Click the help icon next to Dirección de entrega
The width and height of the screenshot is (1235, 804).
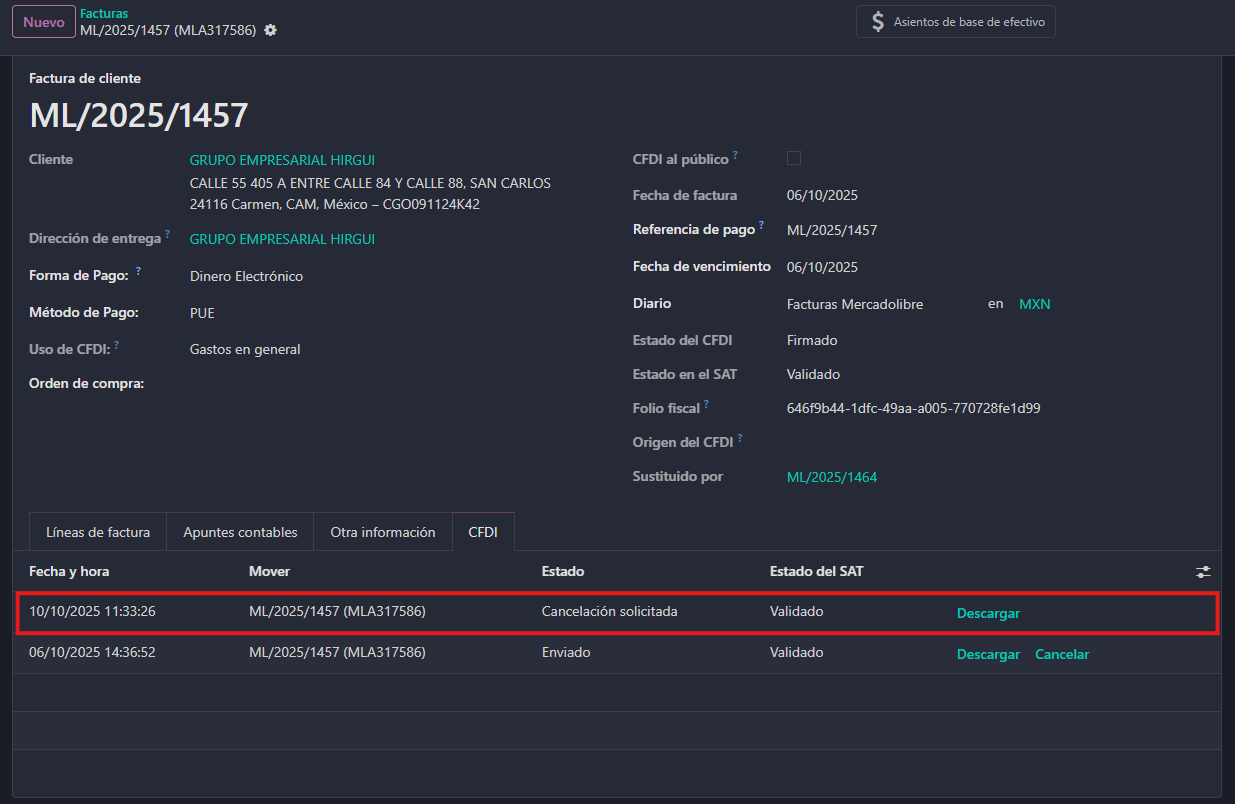tap(168, 235)
